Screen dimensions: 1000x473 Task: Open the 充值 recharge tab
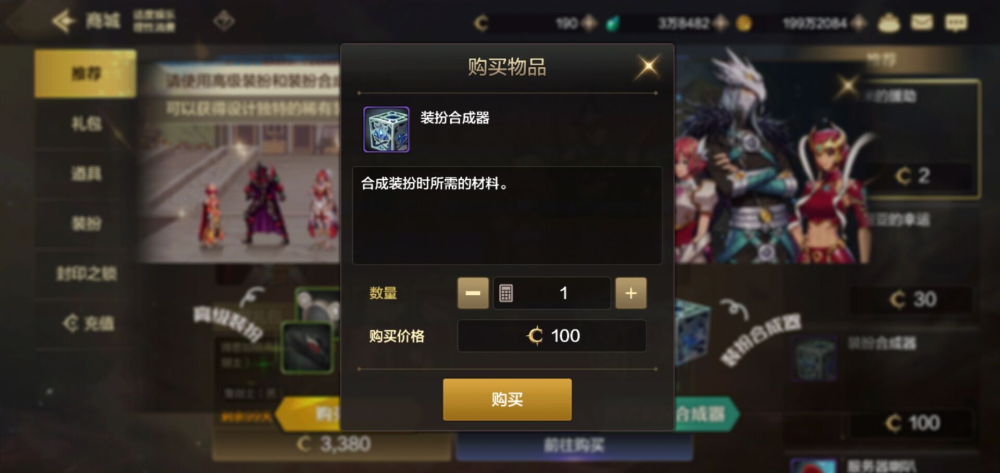85,323
